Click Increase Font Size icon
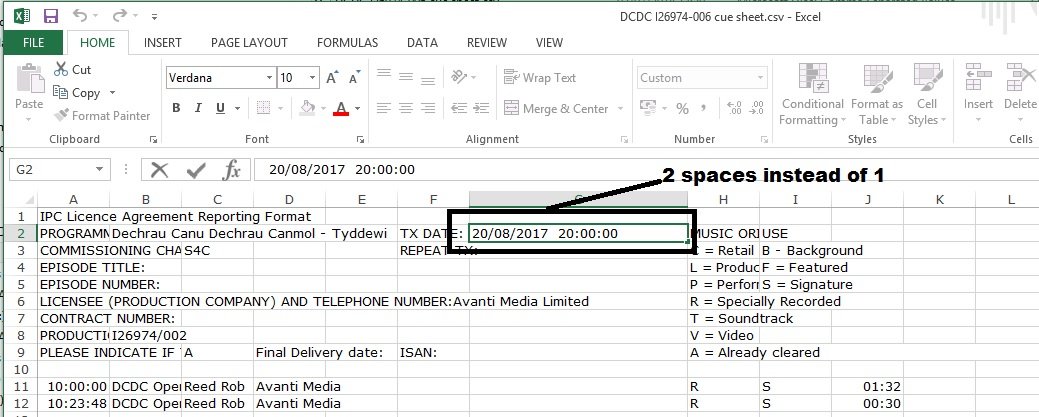The width and height of the screenshot is (1039, 417). point(333,78)
